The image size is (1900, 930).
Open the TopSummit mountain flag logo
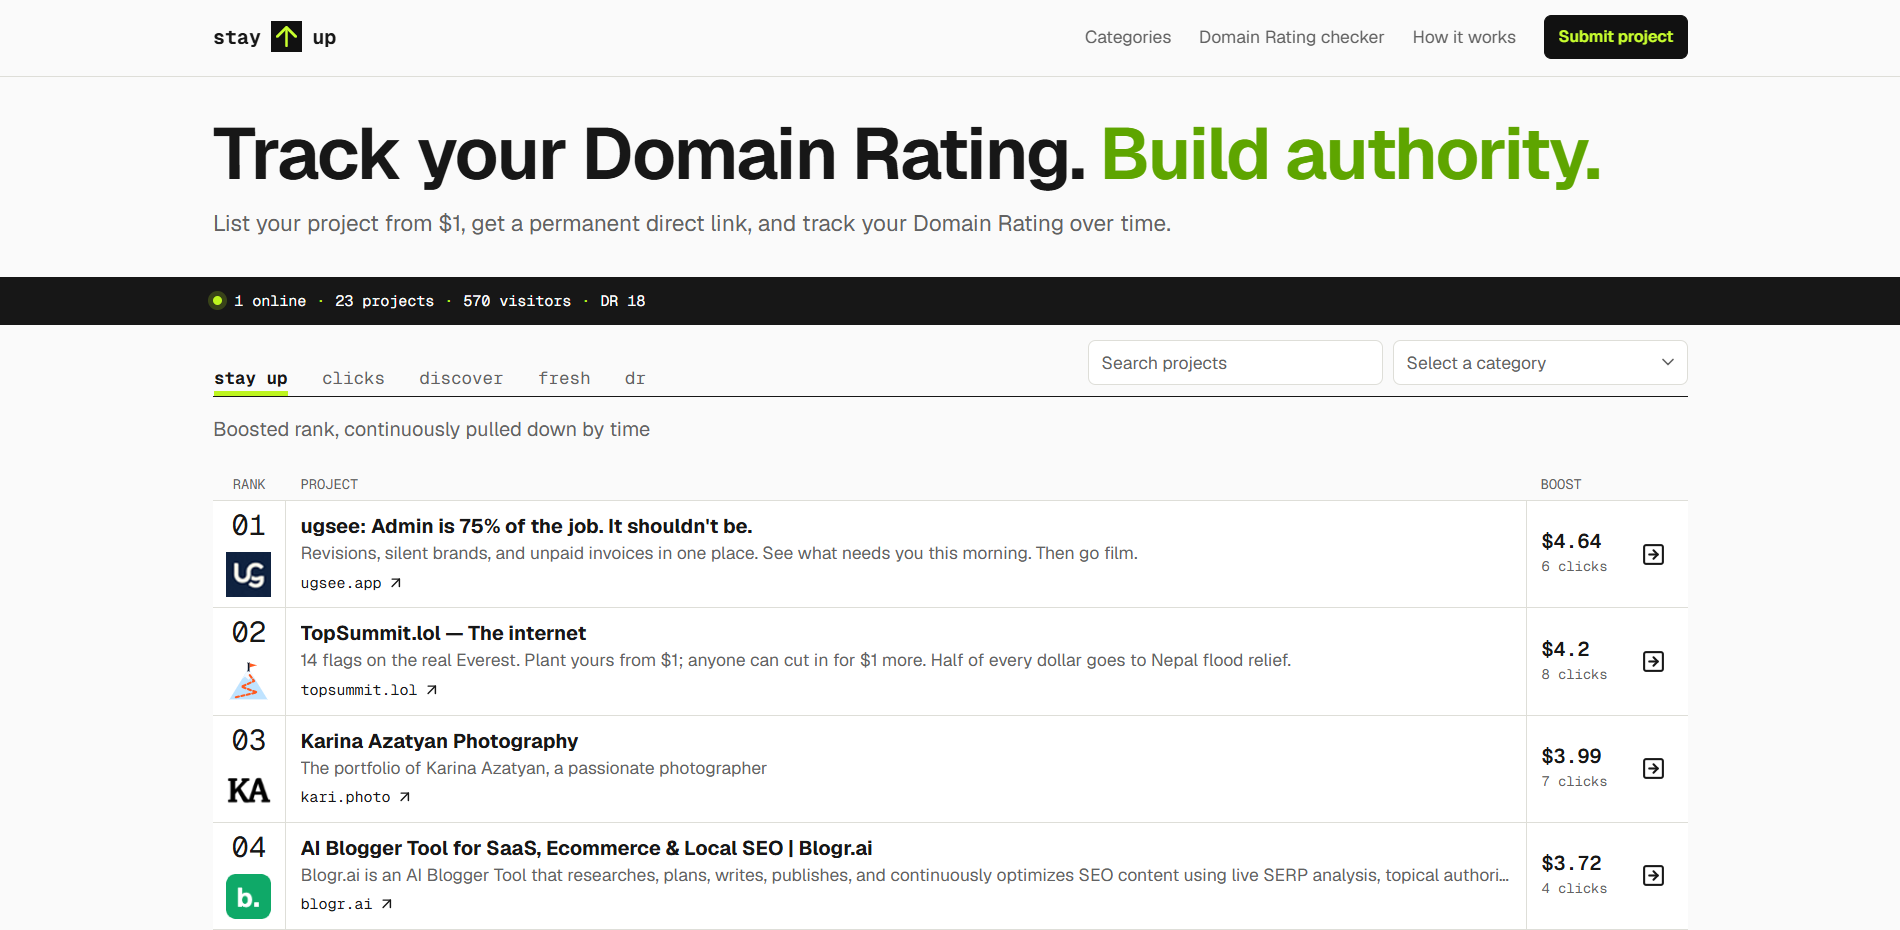coord(248,681)
